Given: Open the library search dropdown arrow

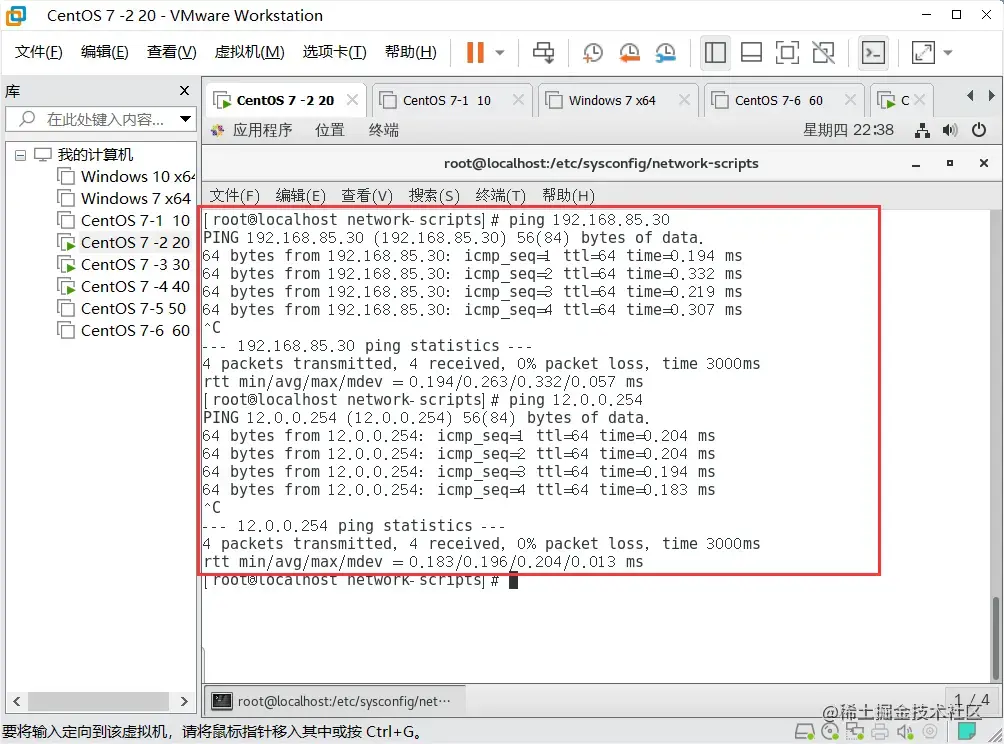Looking at the screenshot, I should [x=185, y=119].
